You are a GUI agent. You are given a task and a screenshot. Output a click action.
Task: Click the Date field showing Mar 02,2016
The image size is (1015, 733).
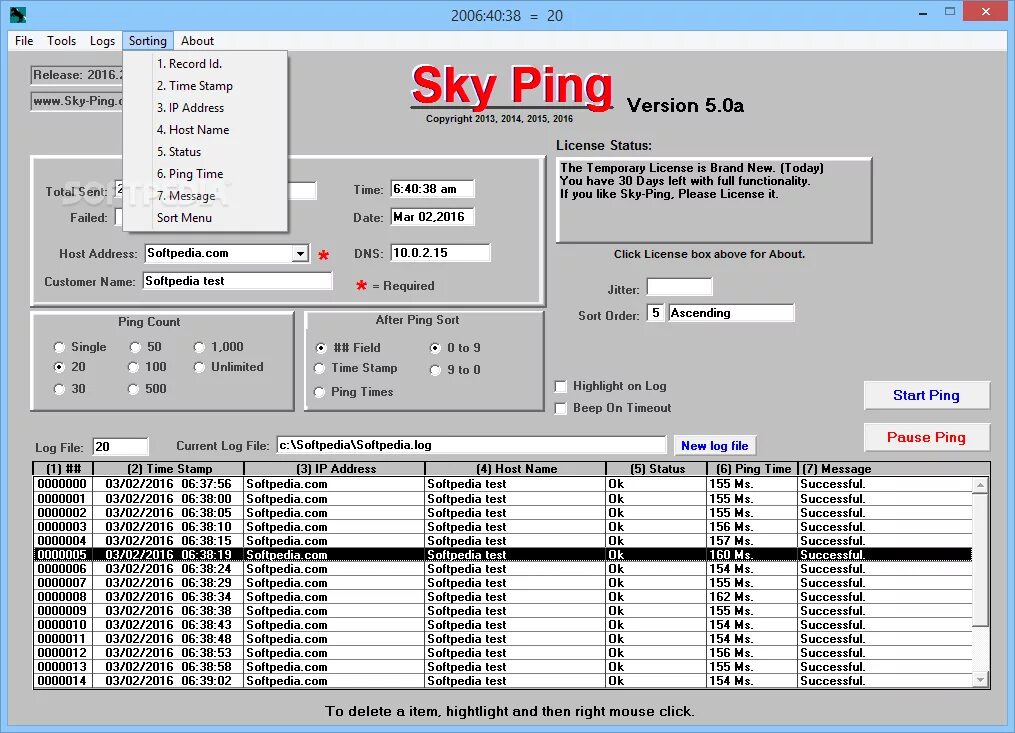click(x=432, y=217)
